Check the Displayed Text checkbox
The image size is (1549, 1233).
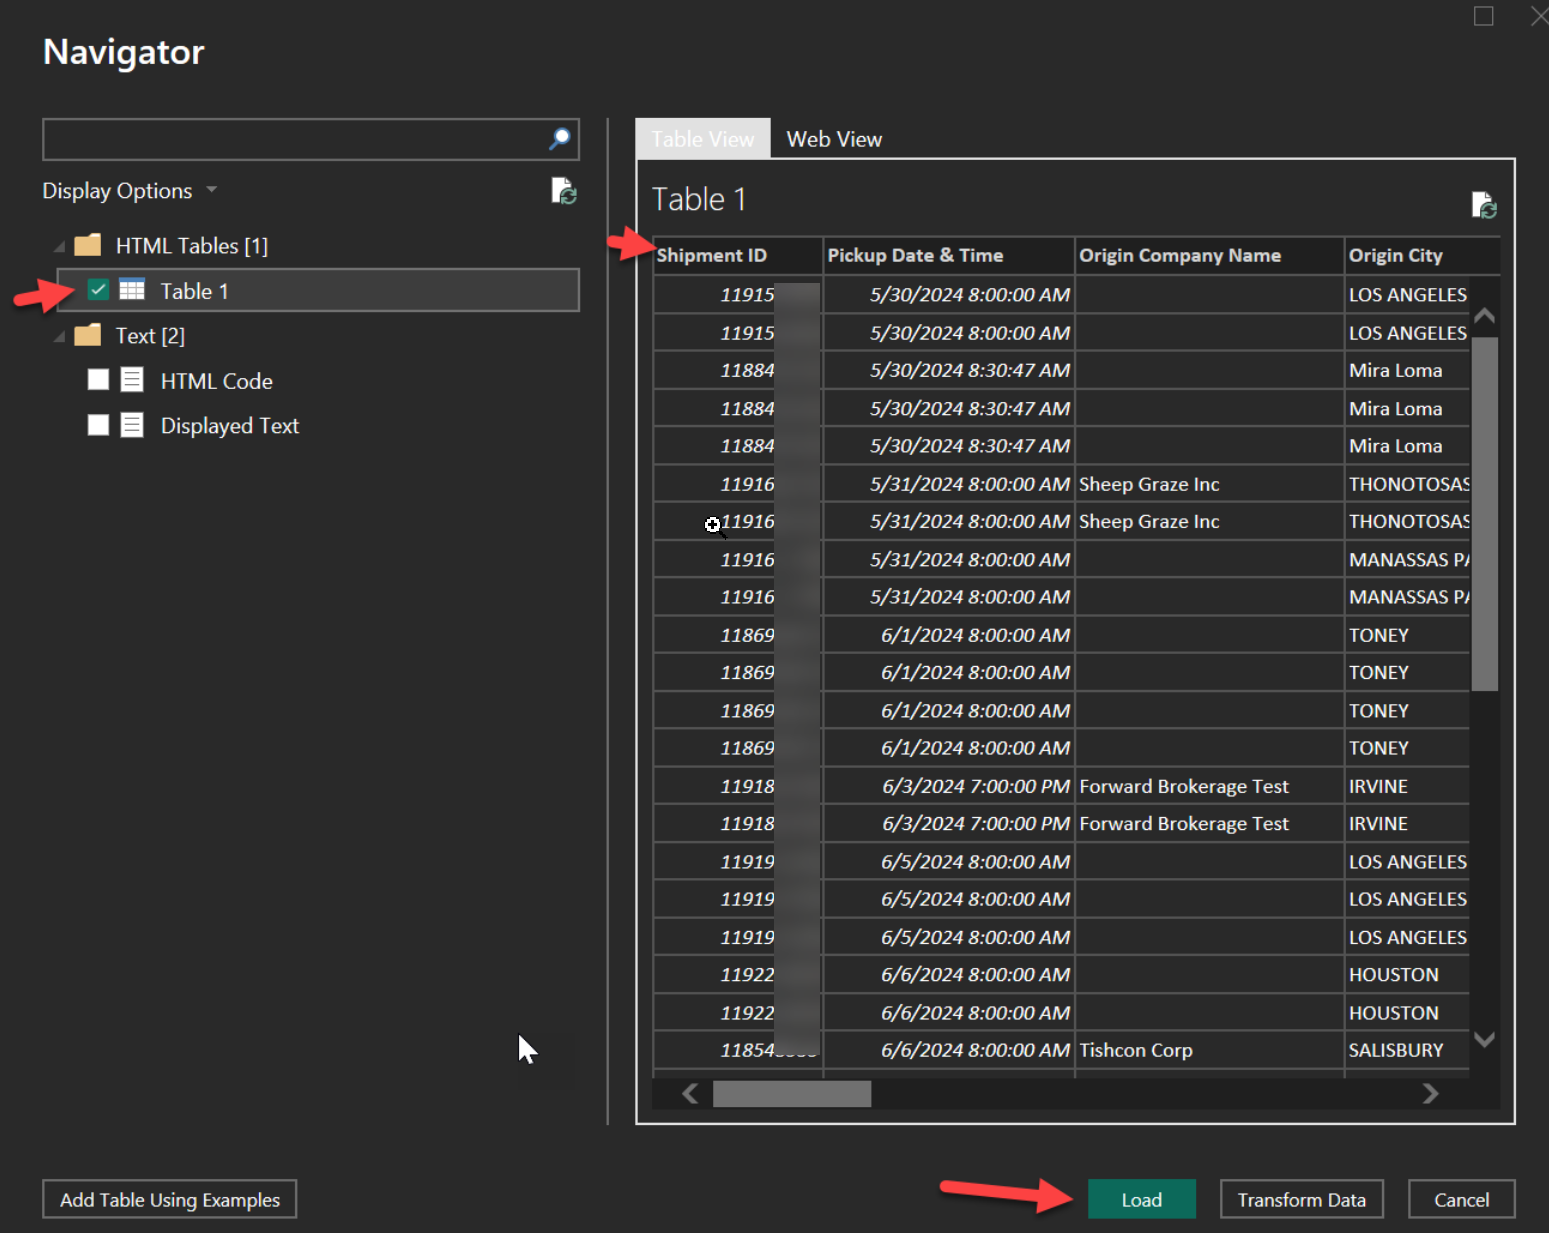(x=98, y=425)
